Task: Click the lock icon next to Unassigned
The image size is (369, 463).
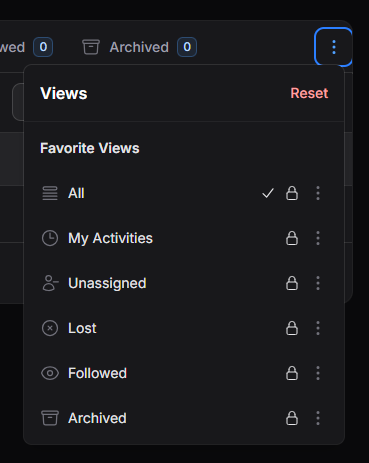Action: [x=292, y=283]
